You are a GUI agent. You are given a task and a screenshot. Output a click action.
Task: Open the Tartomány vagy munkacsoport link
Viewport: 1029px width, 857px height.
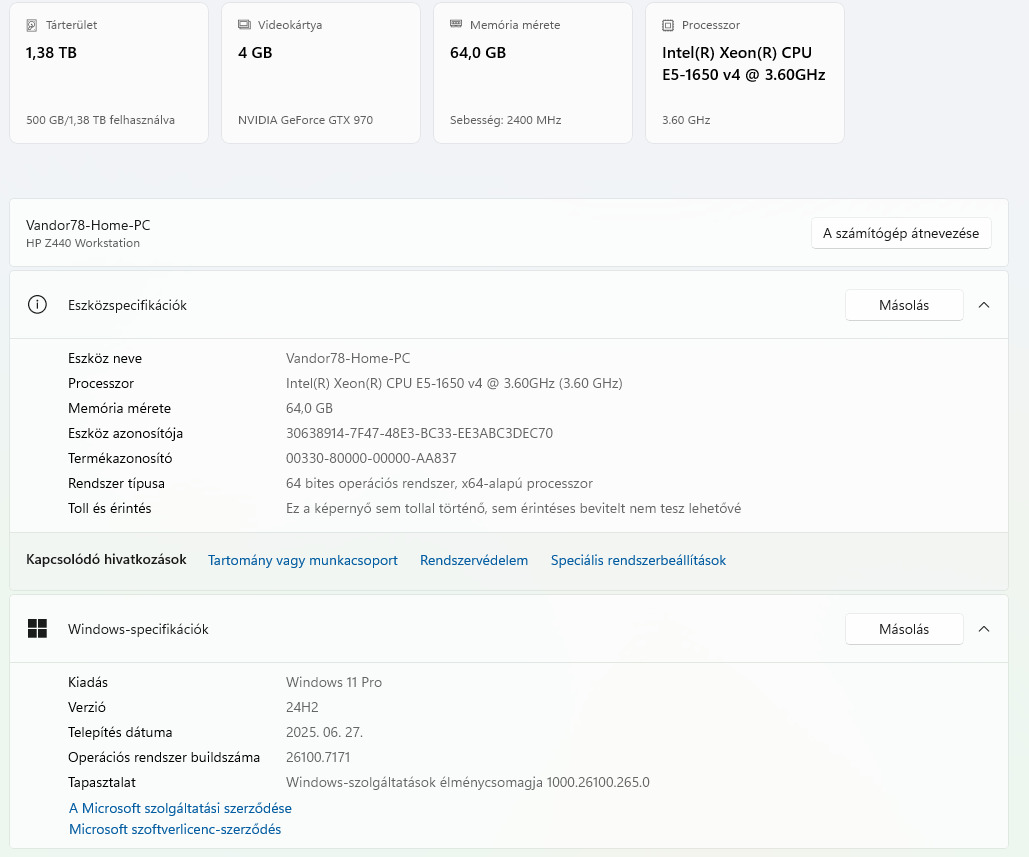click(303, 560)
